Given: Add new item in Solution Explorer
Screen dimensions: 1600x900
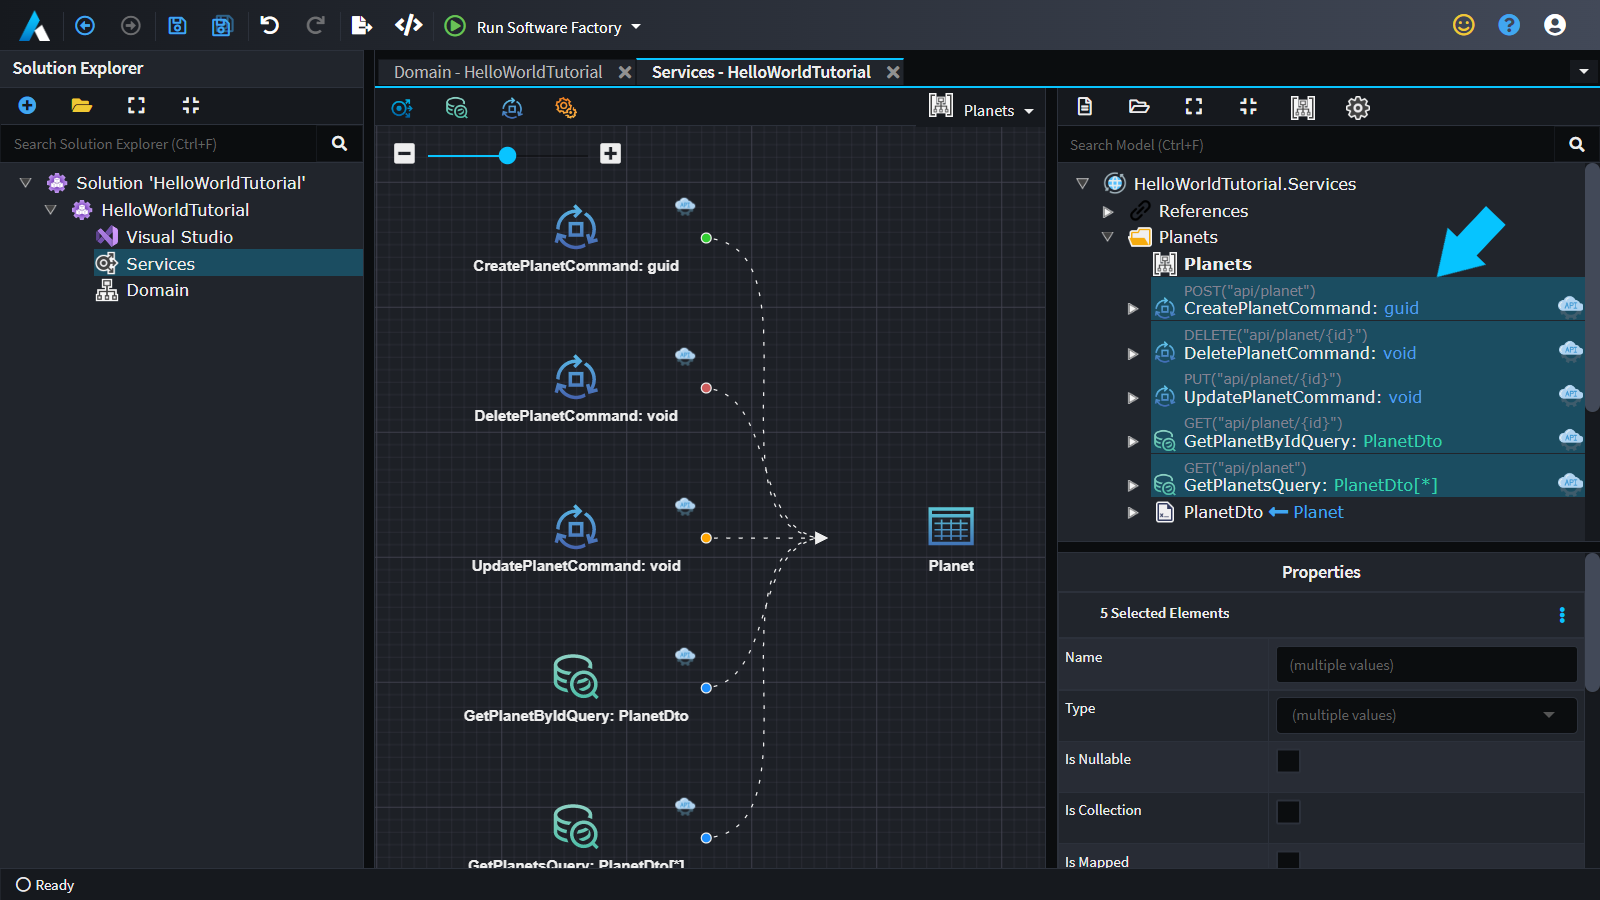Looking at the screenshot, I should pos(28,105).
